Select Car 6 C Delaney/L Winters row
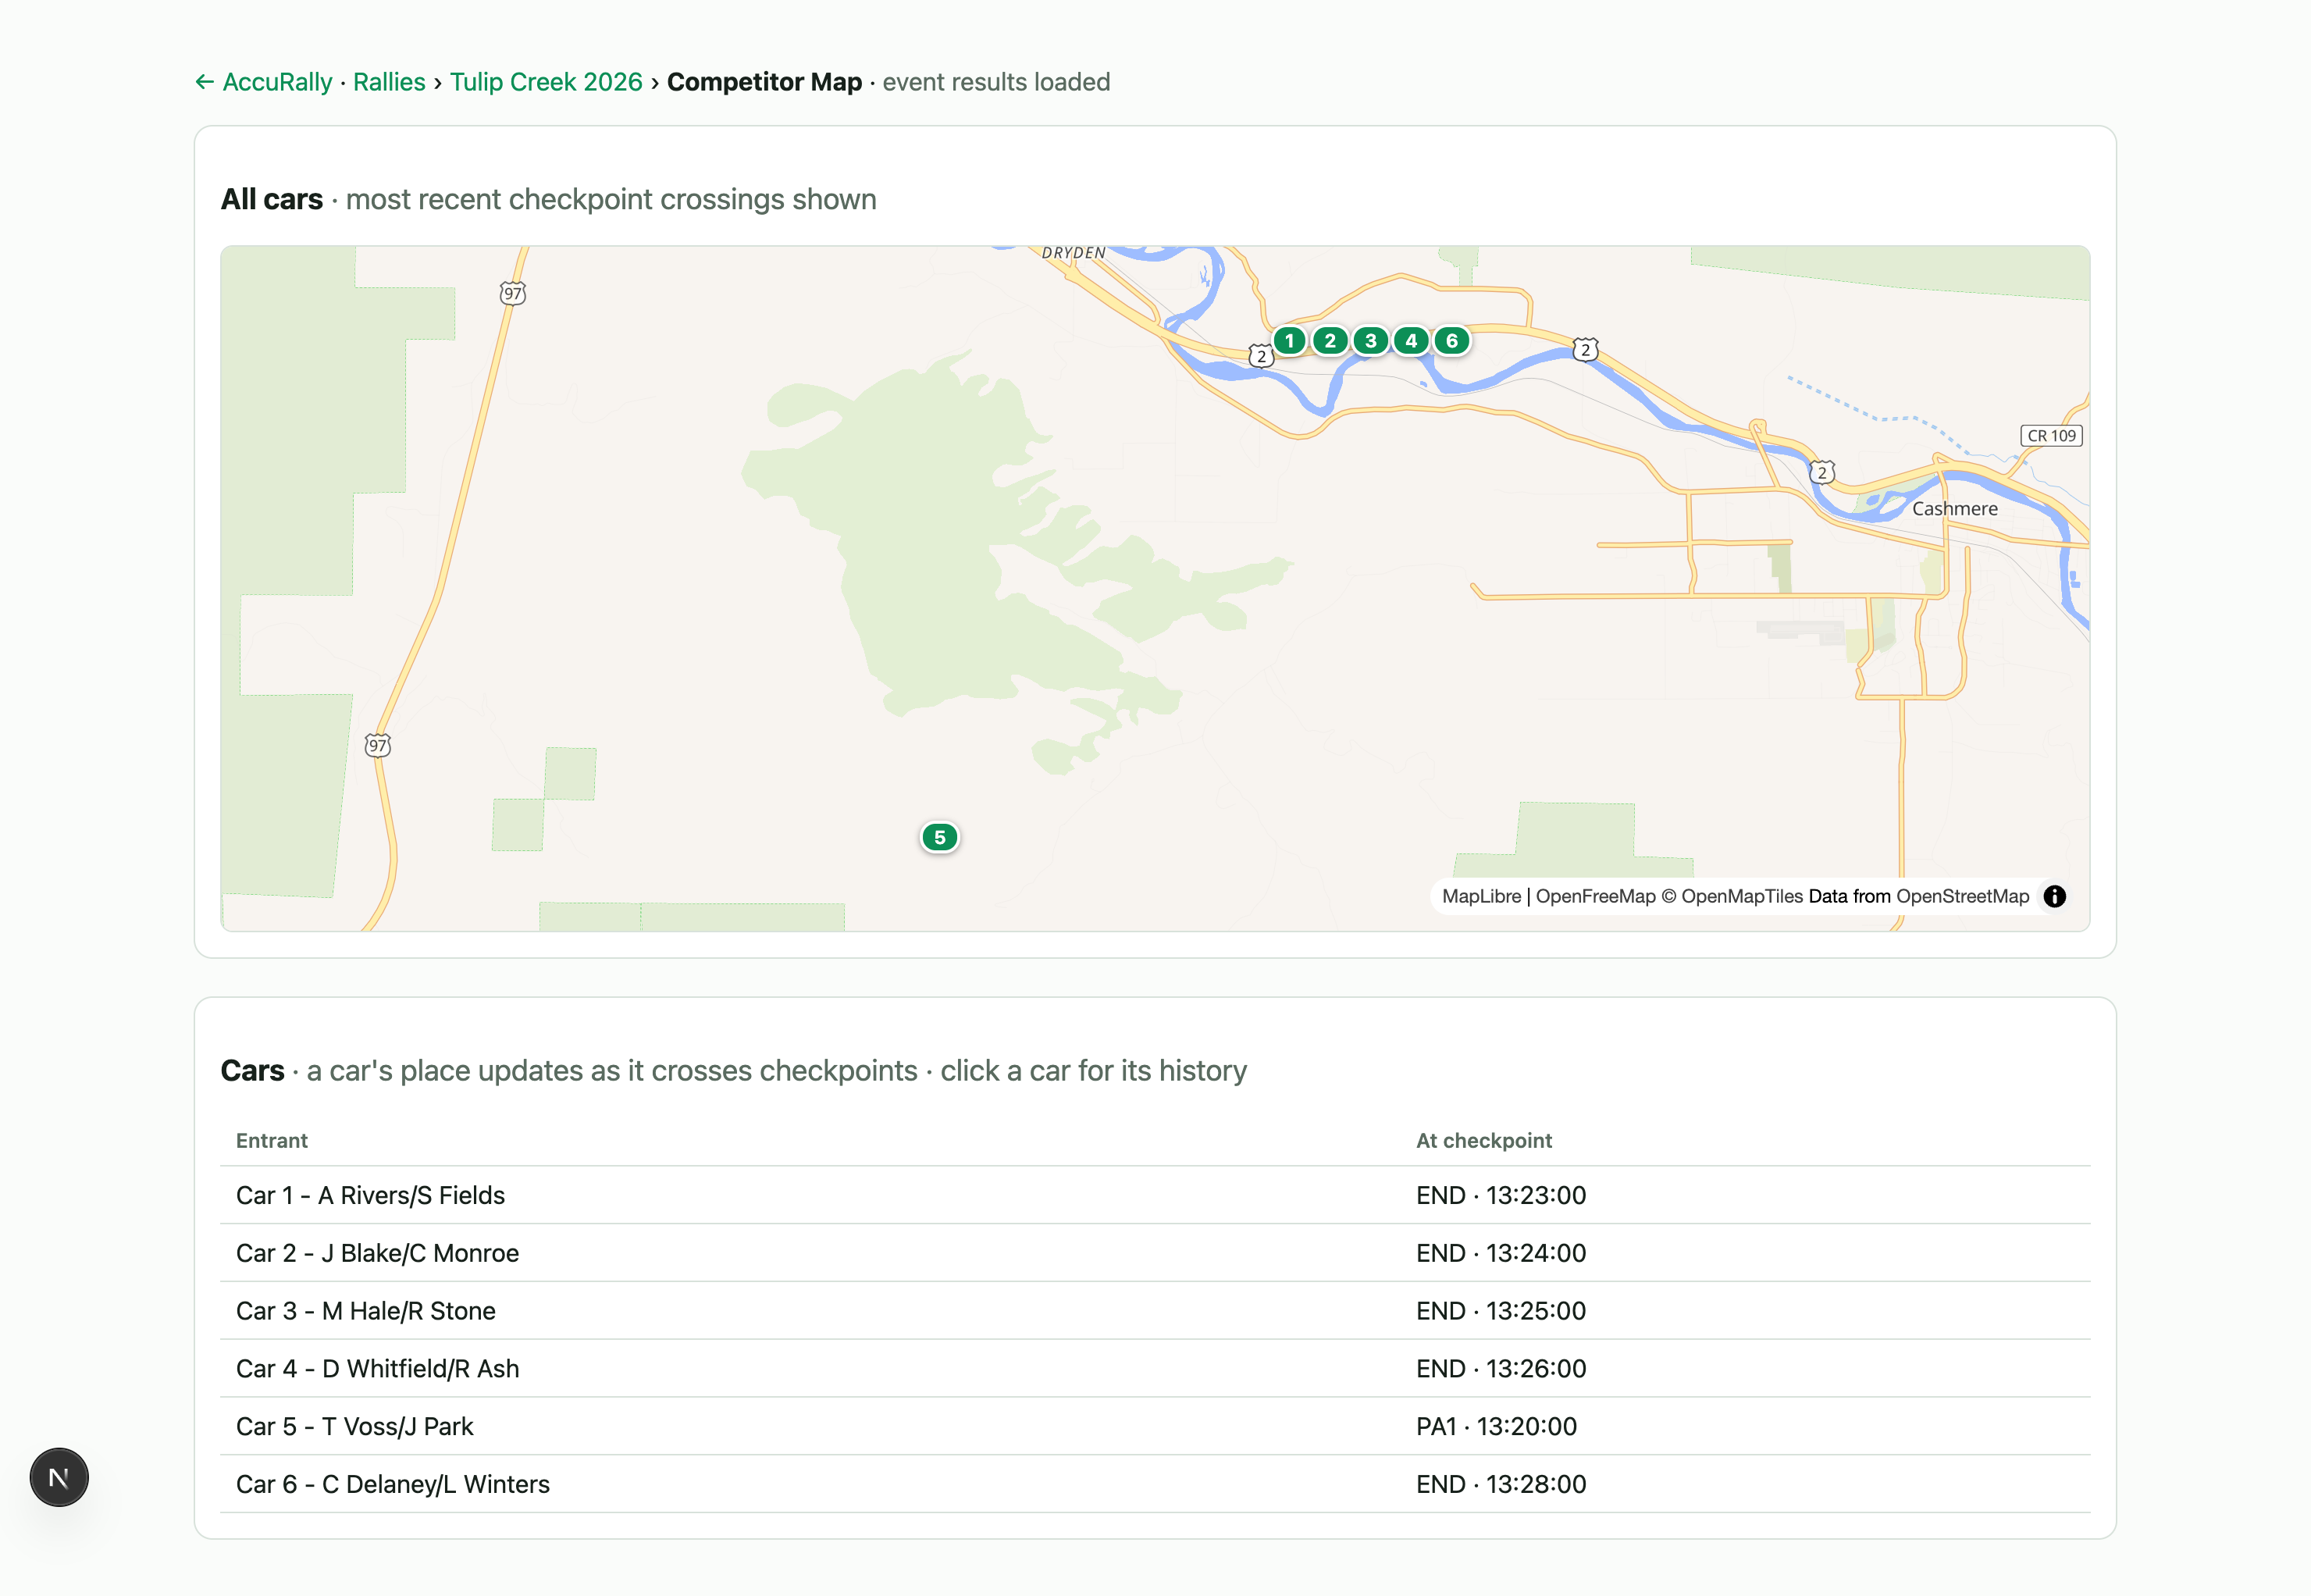This screenshot has width=2311, height=1596. pyautogui.click(x=1155, y=1485)
